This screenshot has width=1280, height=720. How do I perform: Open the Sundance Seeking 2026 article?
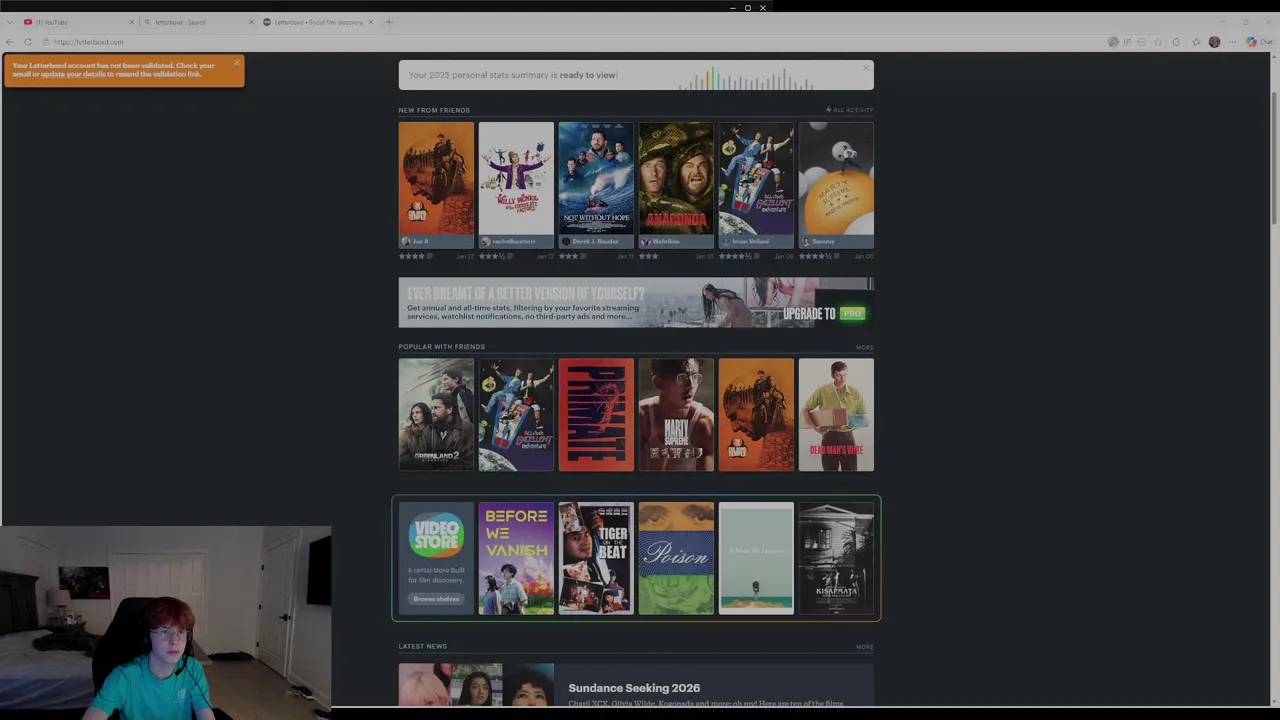(x=634, y=688)
